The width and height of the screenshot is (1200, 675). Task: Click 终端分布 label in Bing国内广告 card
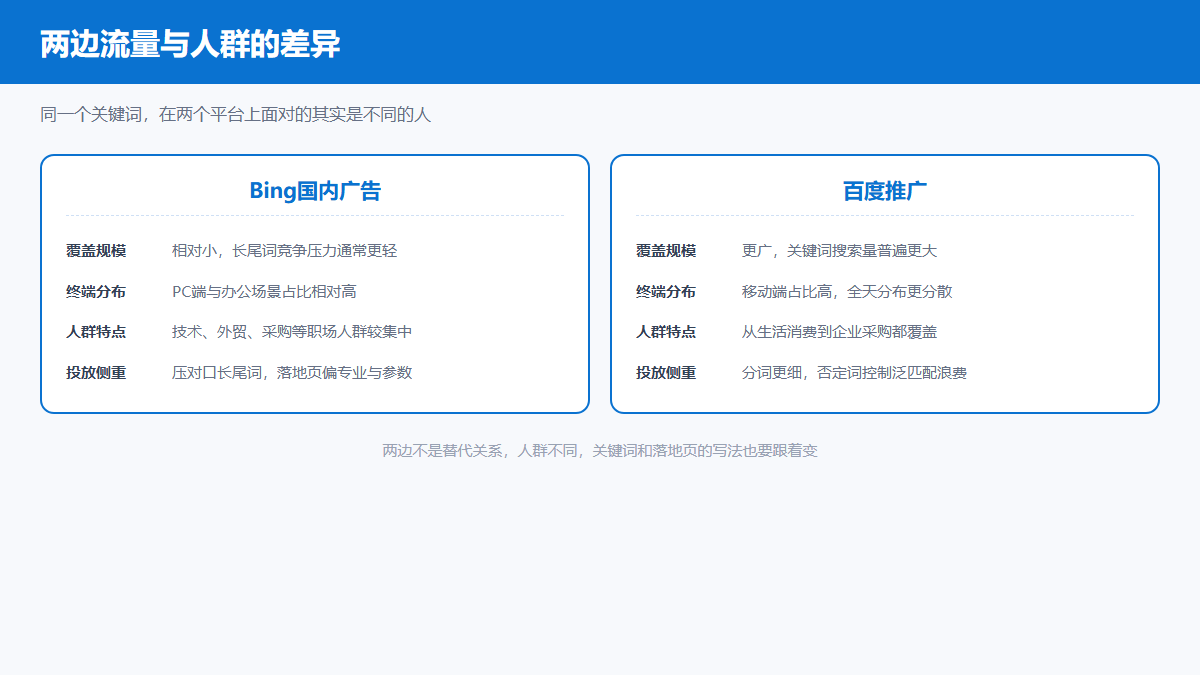[96, 292]
